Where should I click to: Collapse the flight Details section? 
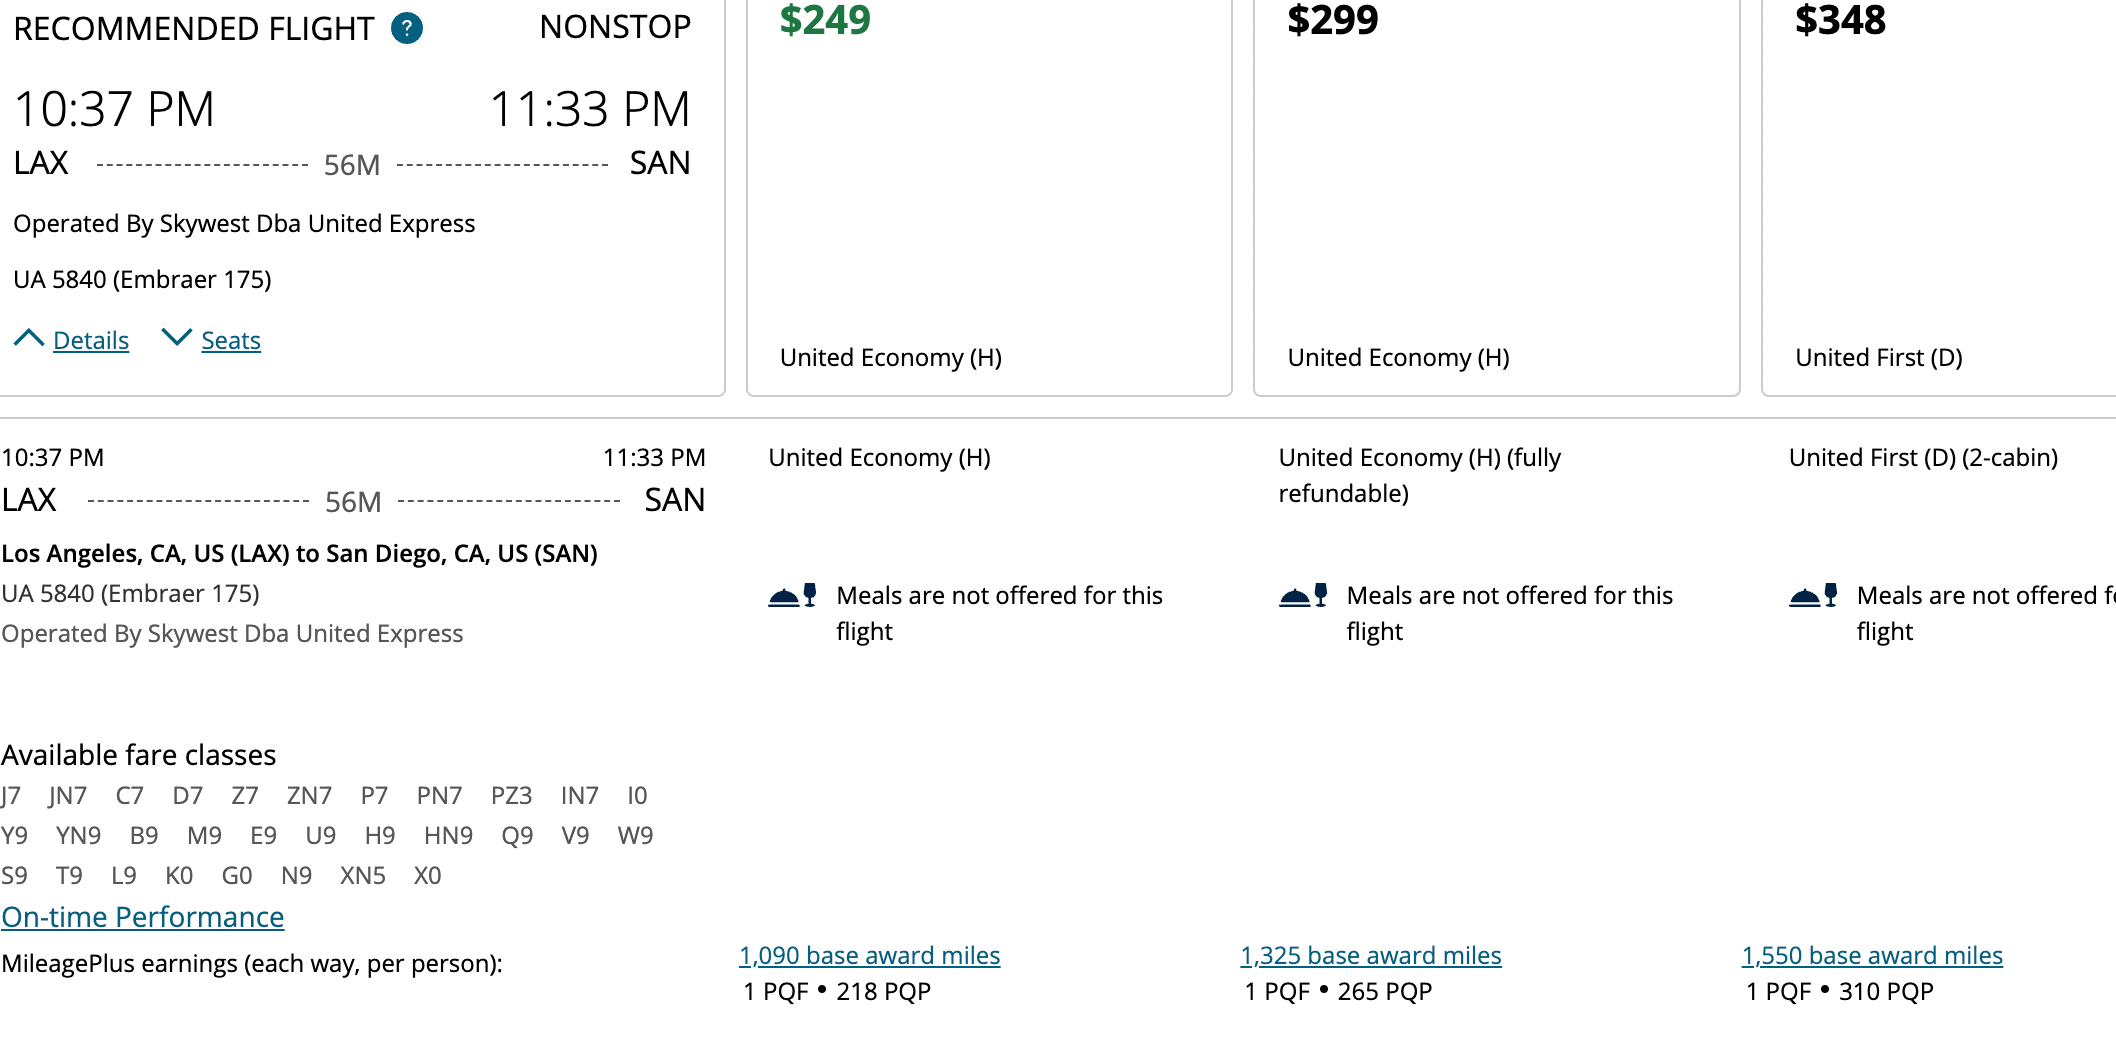90,340
